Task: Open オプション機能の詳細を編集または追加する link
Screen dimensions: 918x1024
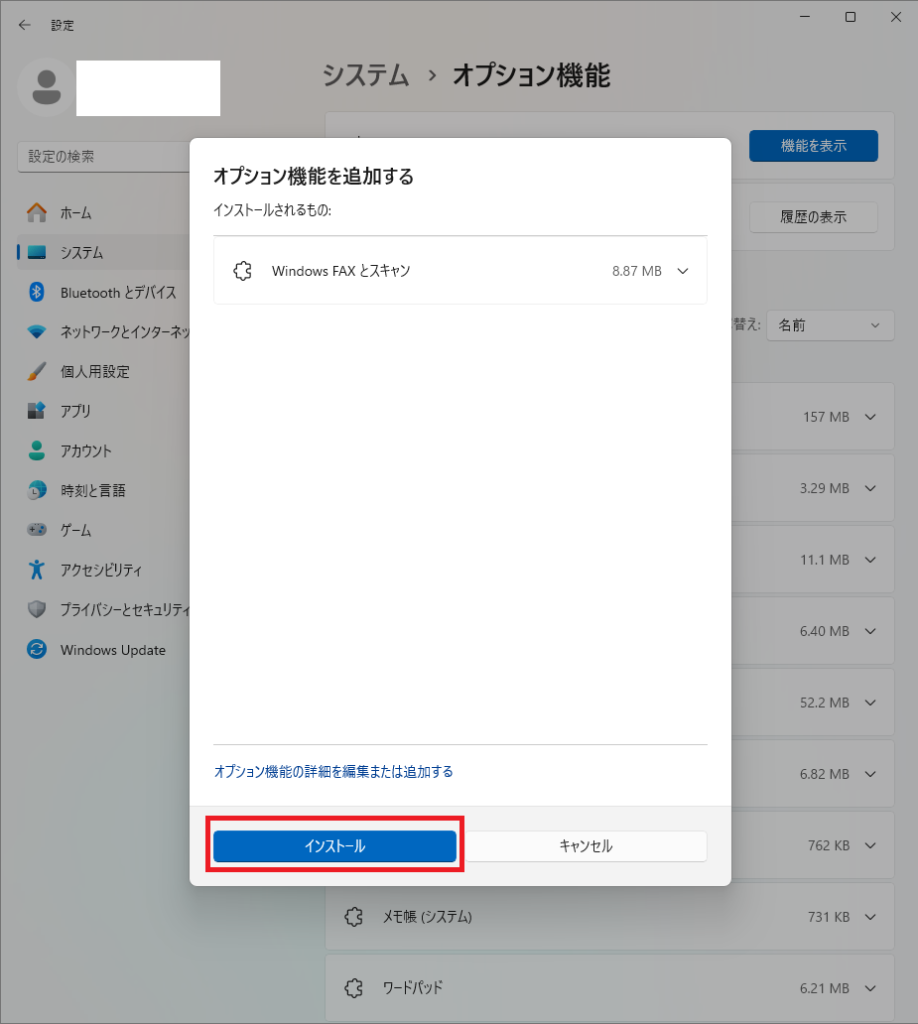Action: pos(334,771)
